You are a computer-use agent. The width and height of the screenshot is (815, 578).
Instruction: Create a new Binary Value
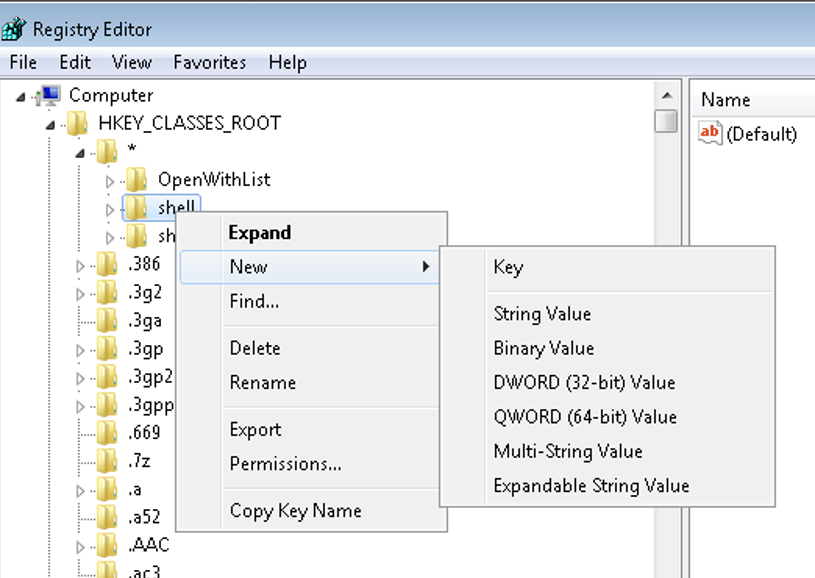tap(607, 348)
